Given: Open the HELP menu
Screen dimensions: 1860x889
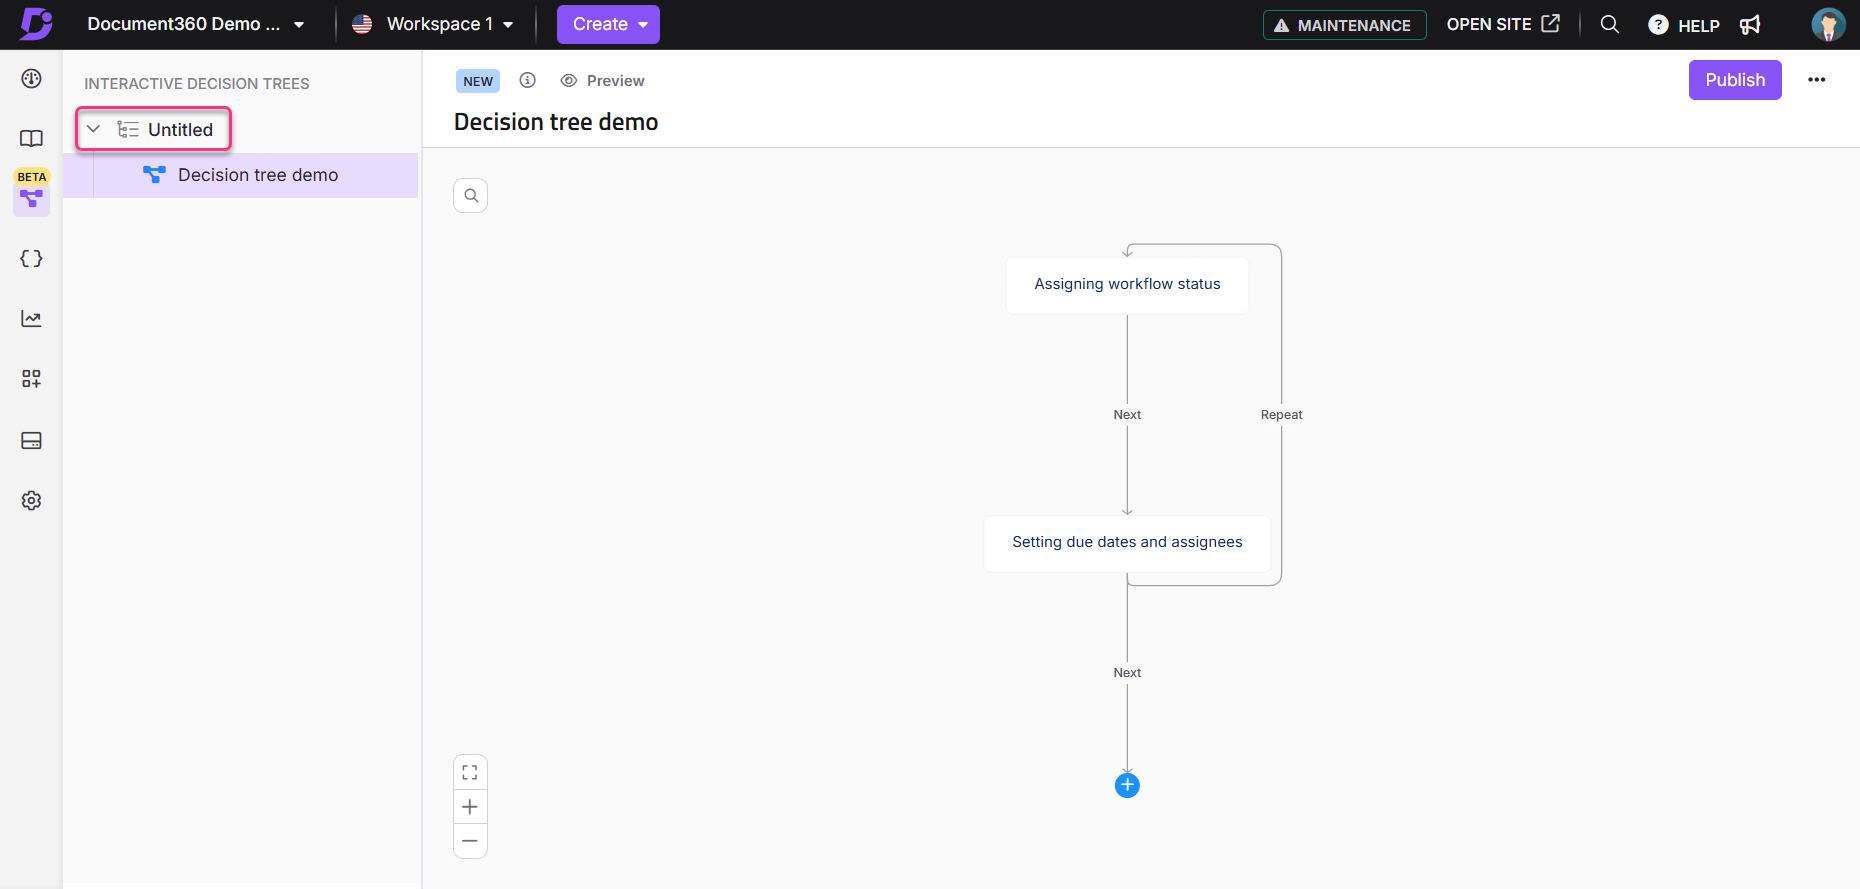Looking at the screenshot, I should 1684,25.
